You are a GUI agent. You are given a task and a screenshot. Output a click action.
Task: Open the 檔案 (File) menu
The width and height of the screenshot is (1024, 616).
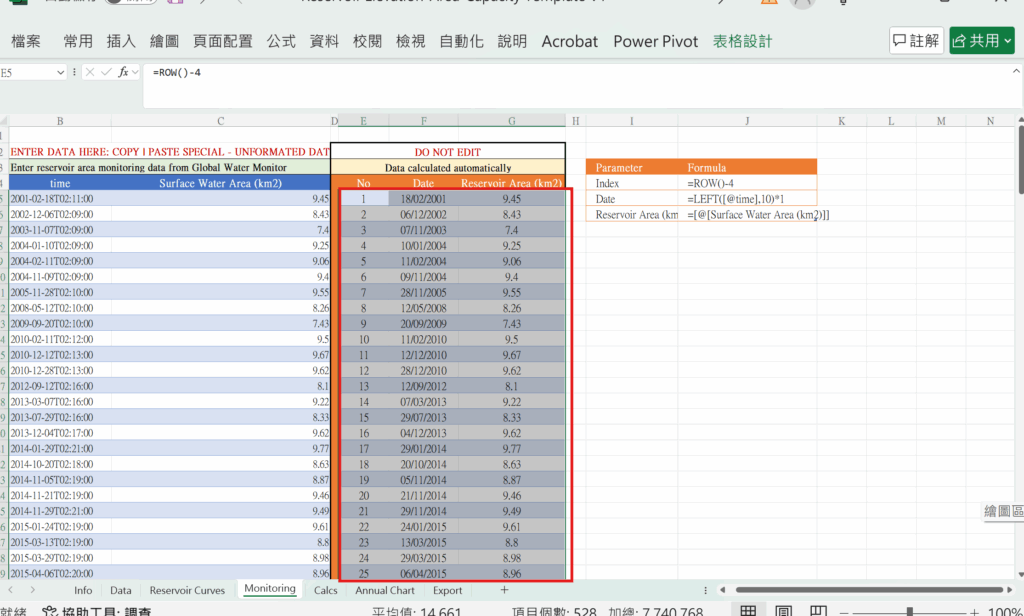point(26,41)
